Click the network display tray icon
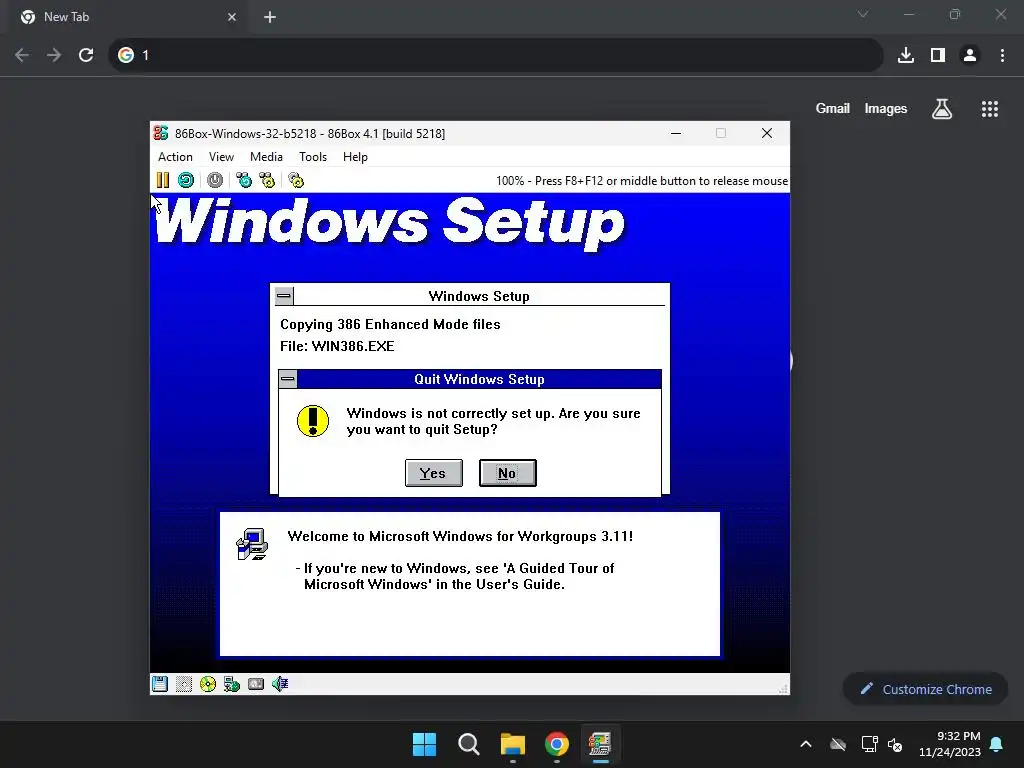Screen dimensions: 1024x768 [869, 744]
